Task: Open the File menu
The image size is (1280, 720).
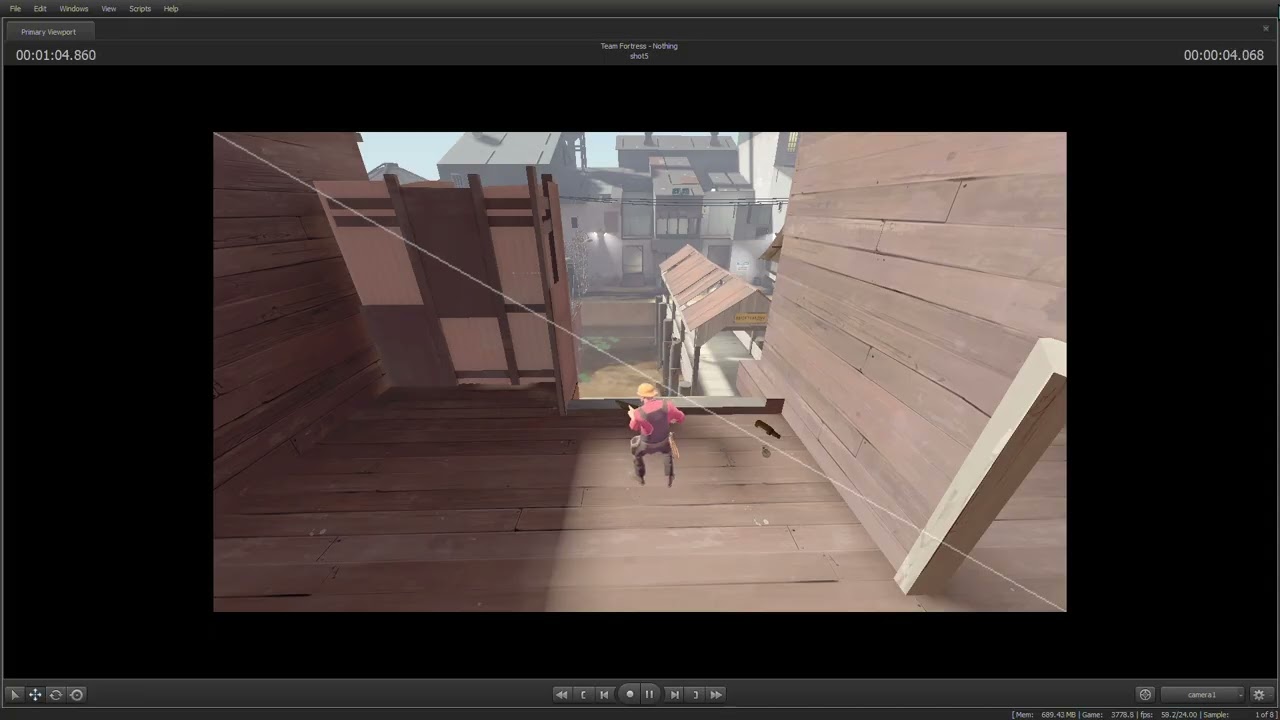Action: coord(15,8)
